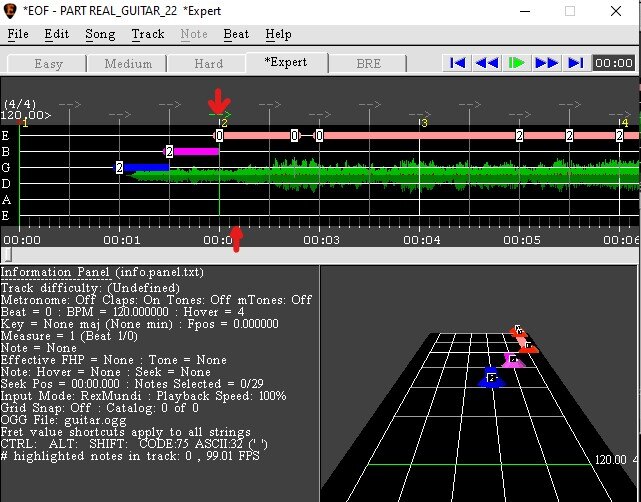Click the OGG File: guitar.ogg line

point(63,420)
